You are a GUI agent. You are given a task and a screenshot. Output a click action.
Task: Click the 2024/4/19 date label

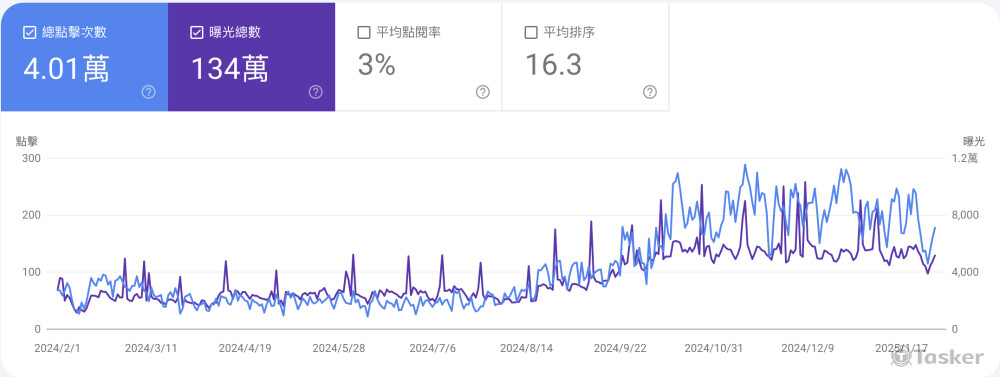(245, 349)
